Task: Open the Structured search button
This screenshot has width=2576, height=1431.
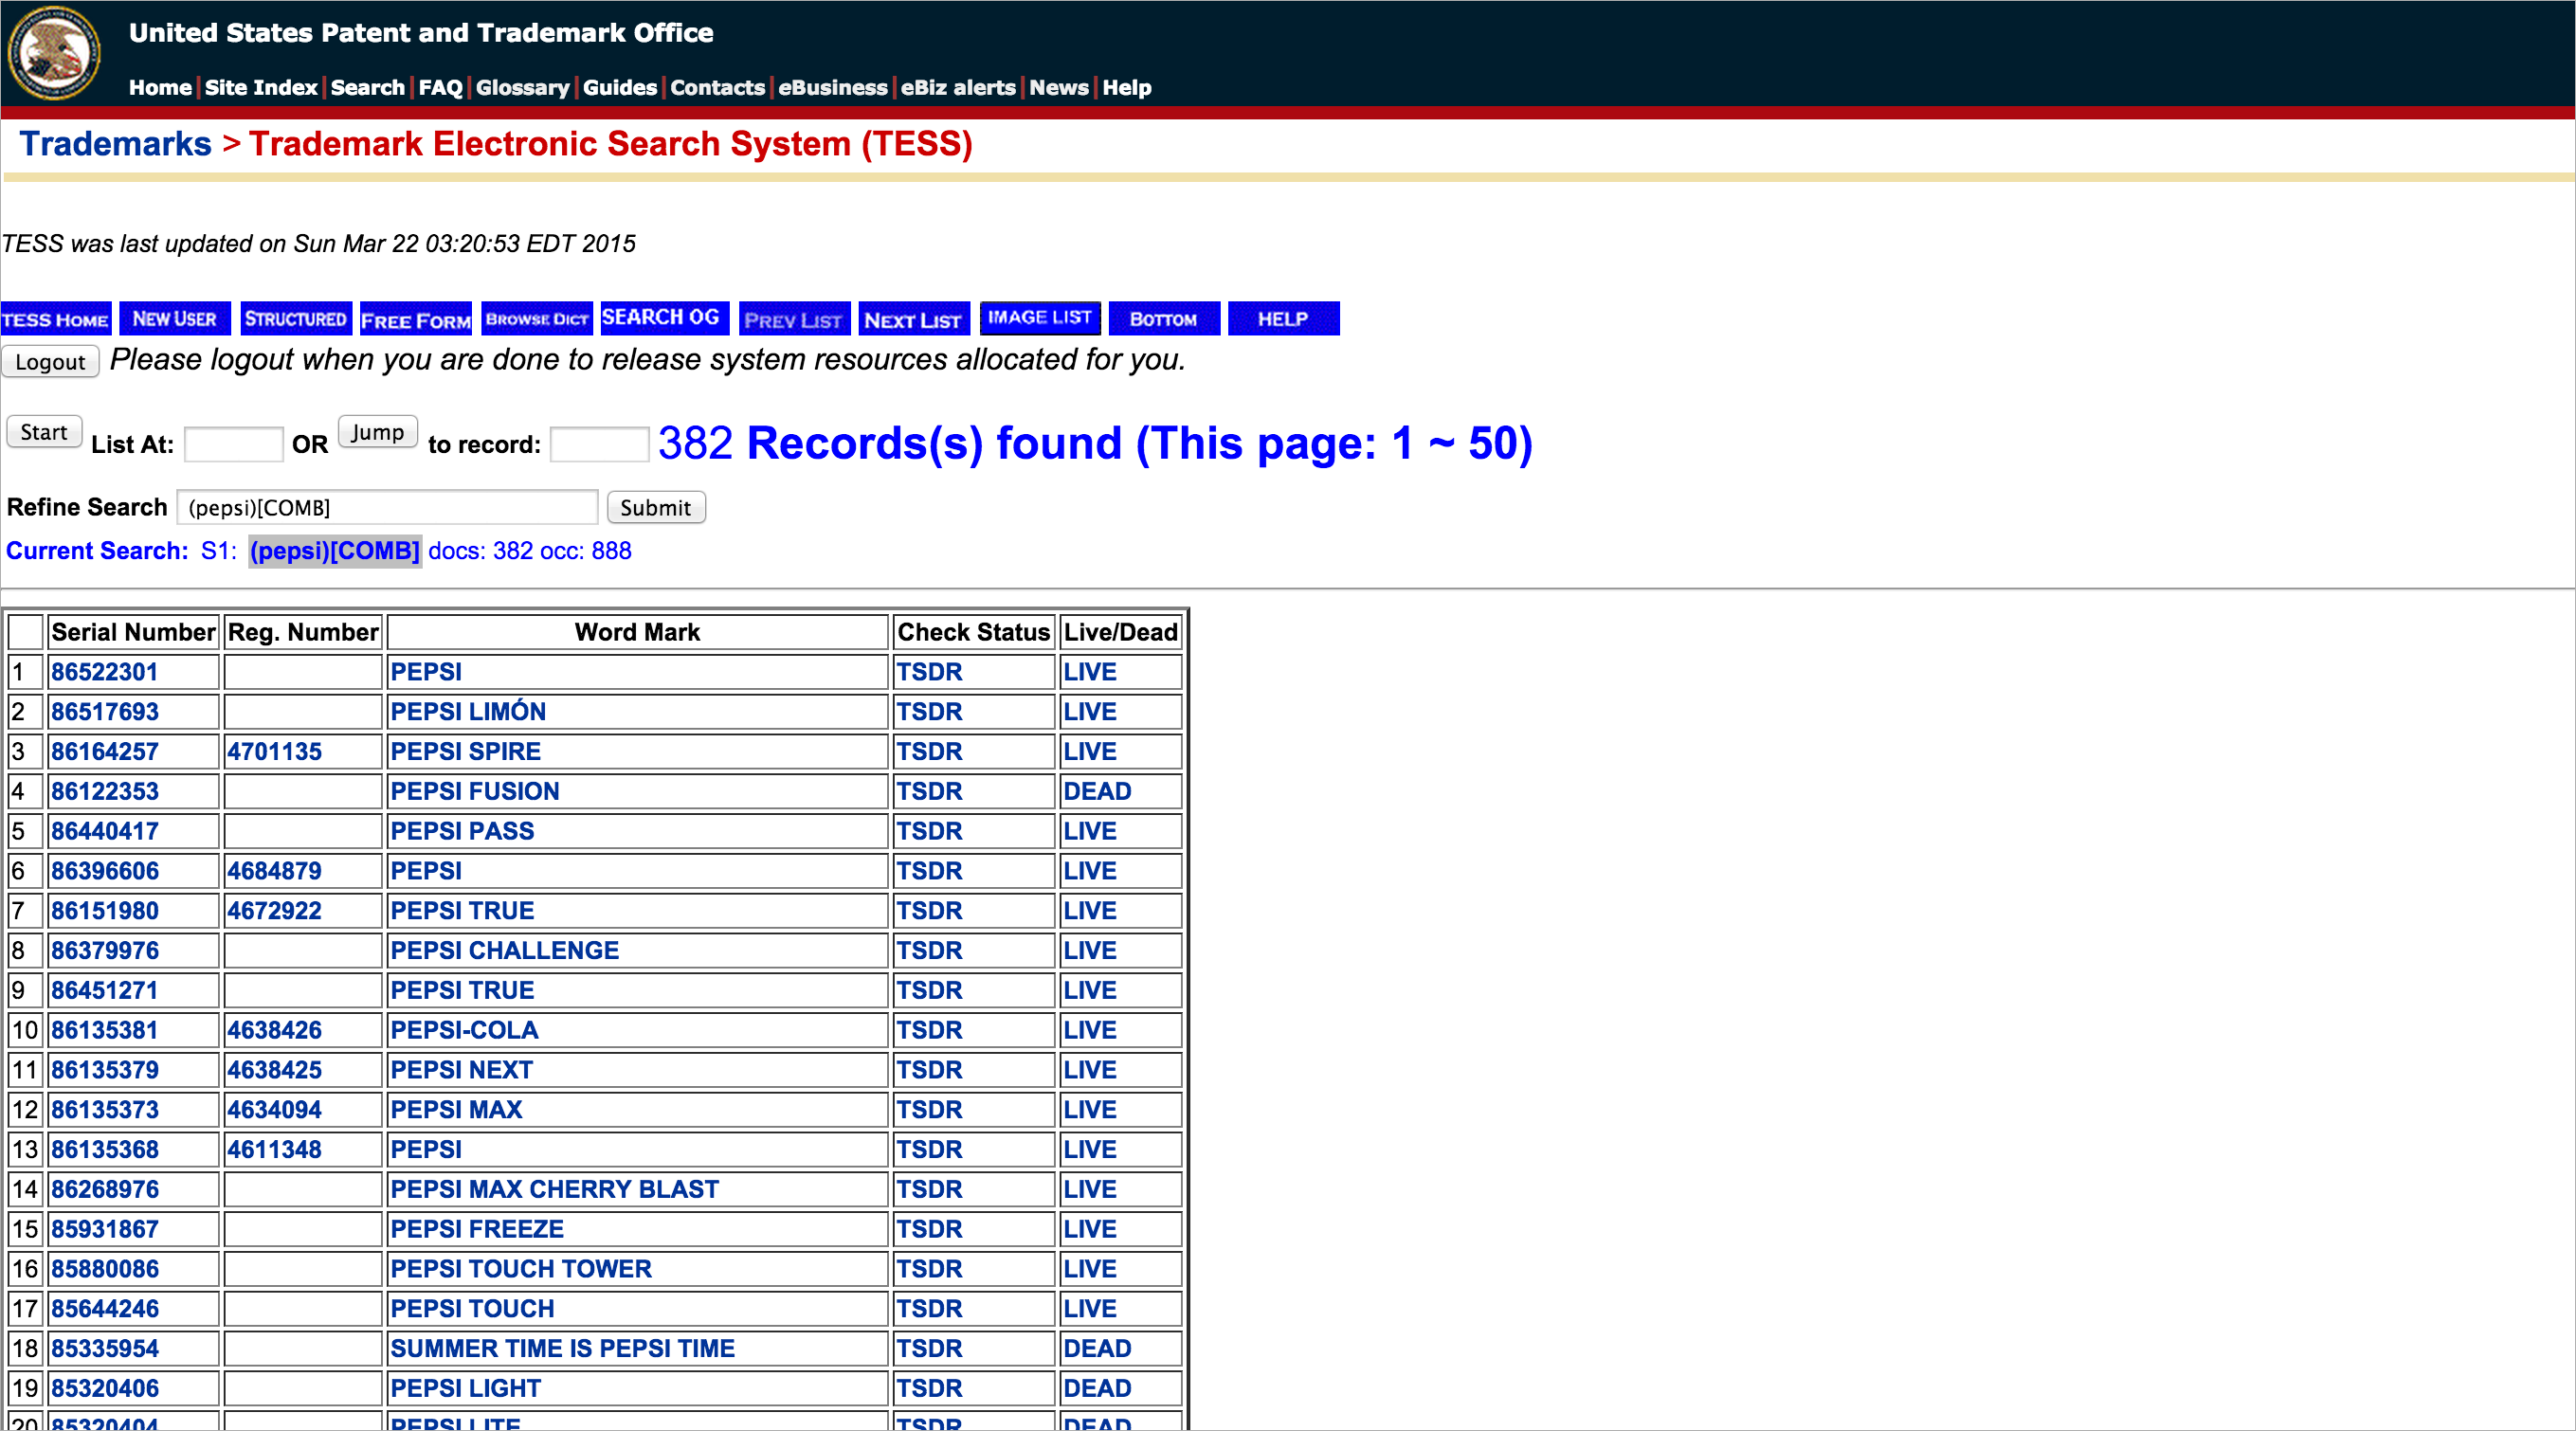Action: (x=296, y=319)
